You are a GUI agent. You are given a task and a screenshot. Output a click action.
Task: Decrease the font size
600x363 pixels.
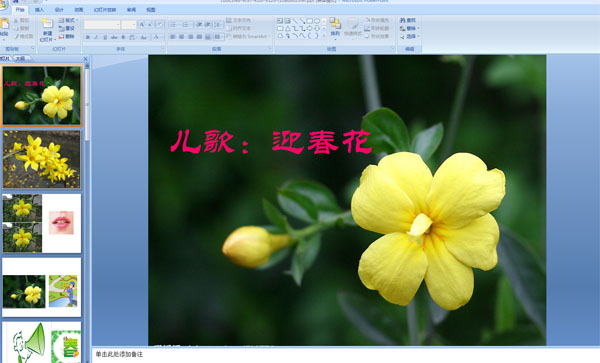tap(150, 25)
